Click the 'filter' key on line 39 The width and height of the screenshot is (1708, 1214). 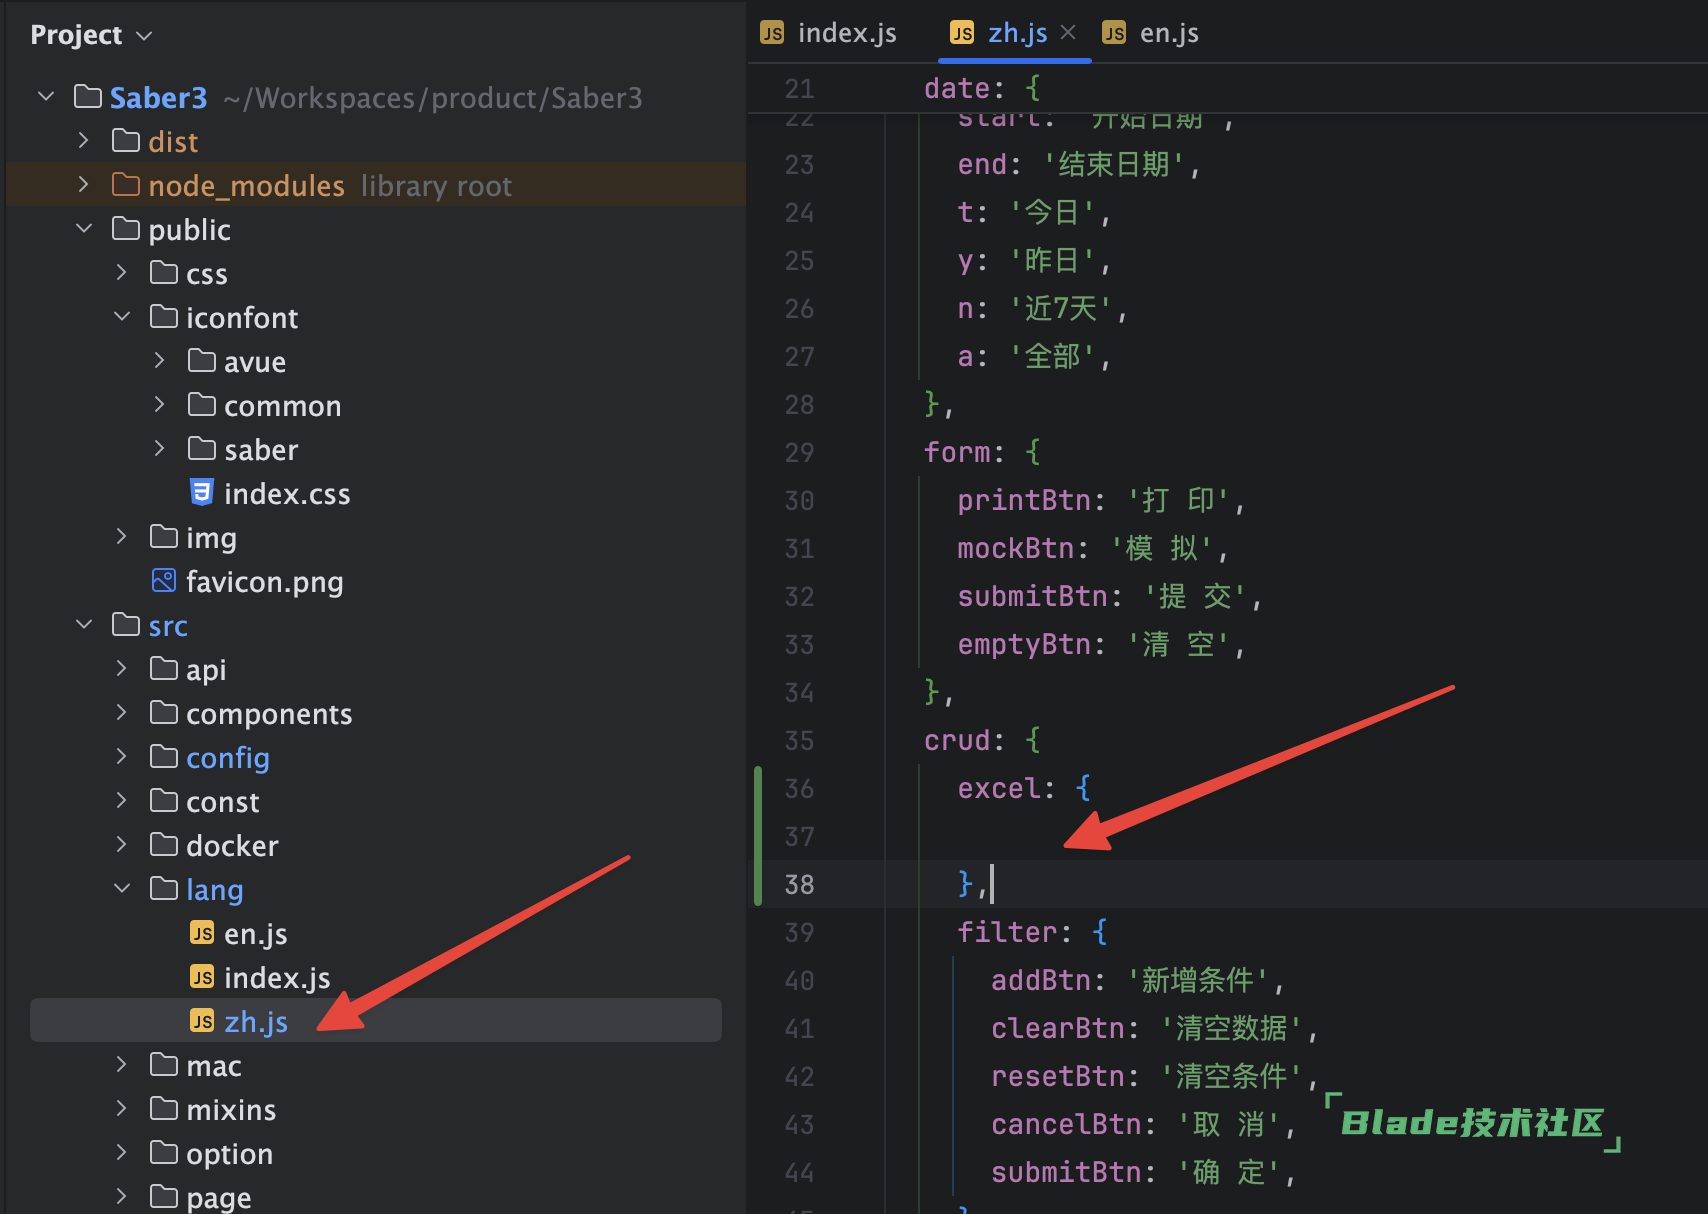click(1007, 932)
